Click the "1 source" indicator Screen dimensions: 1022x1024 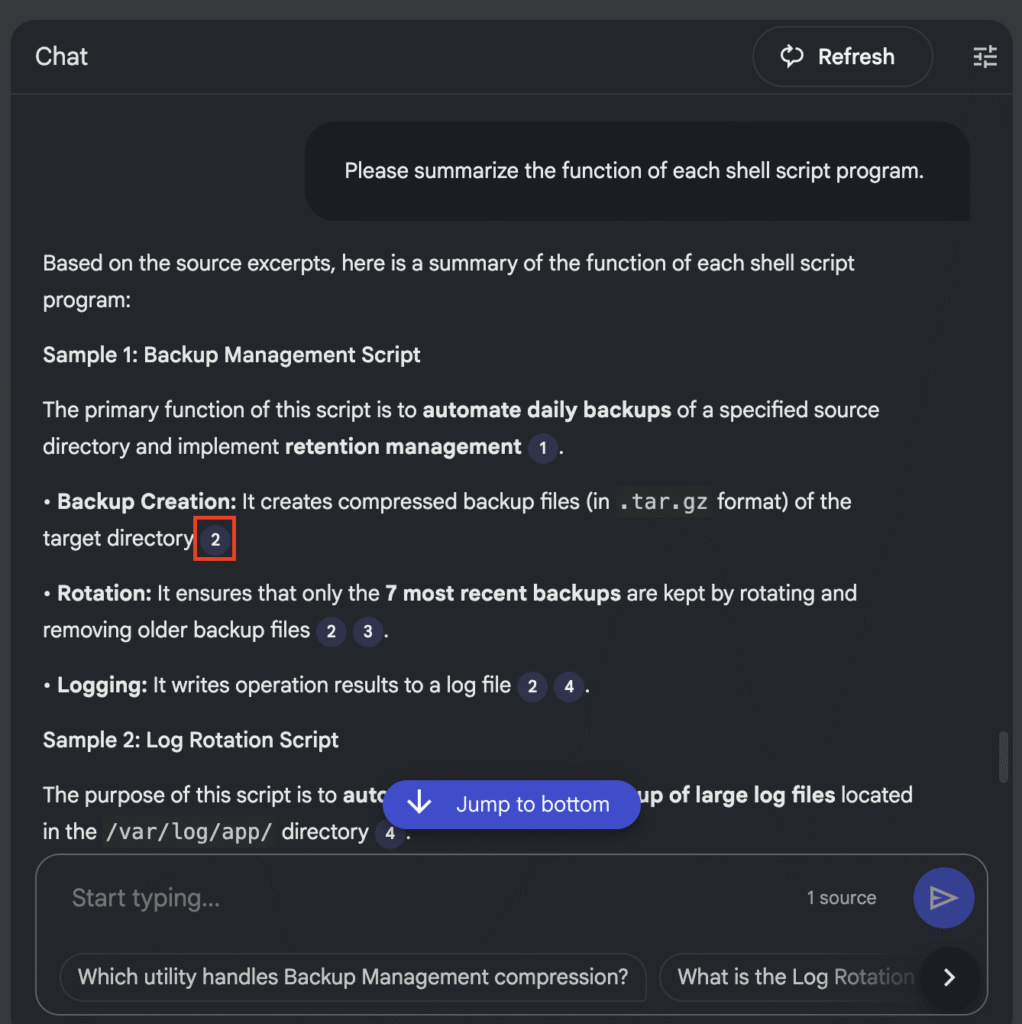click(x=841, y=898)
